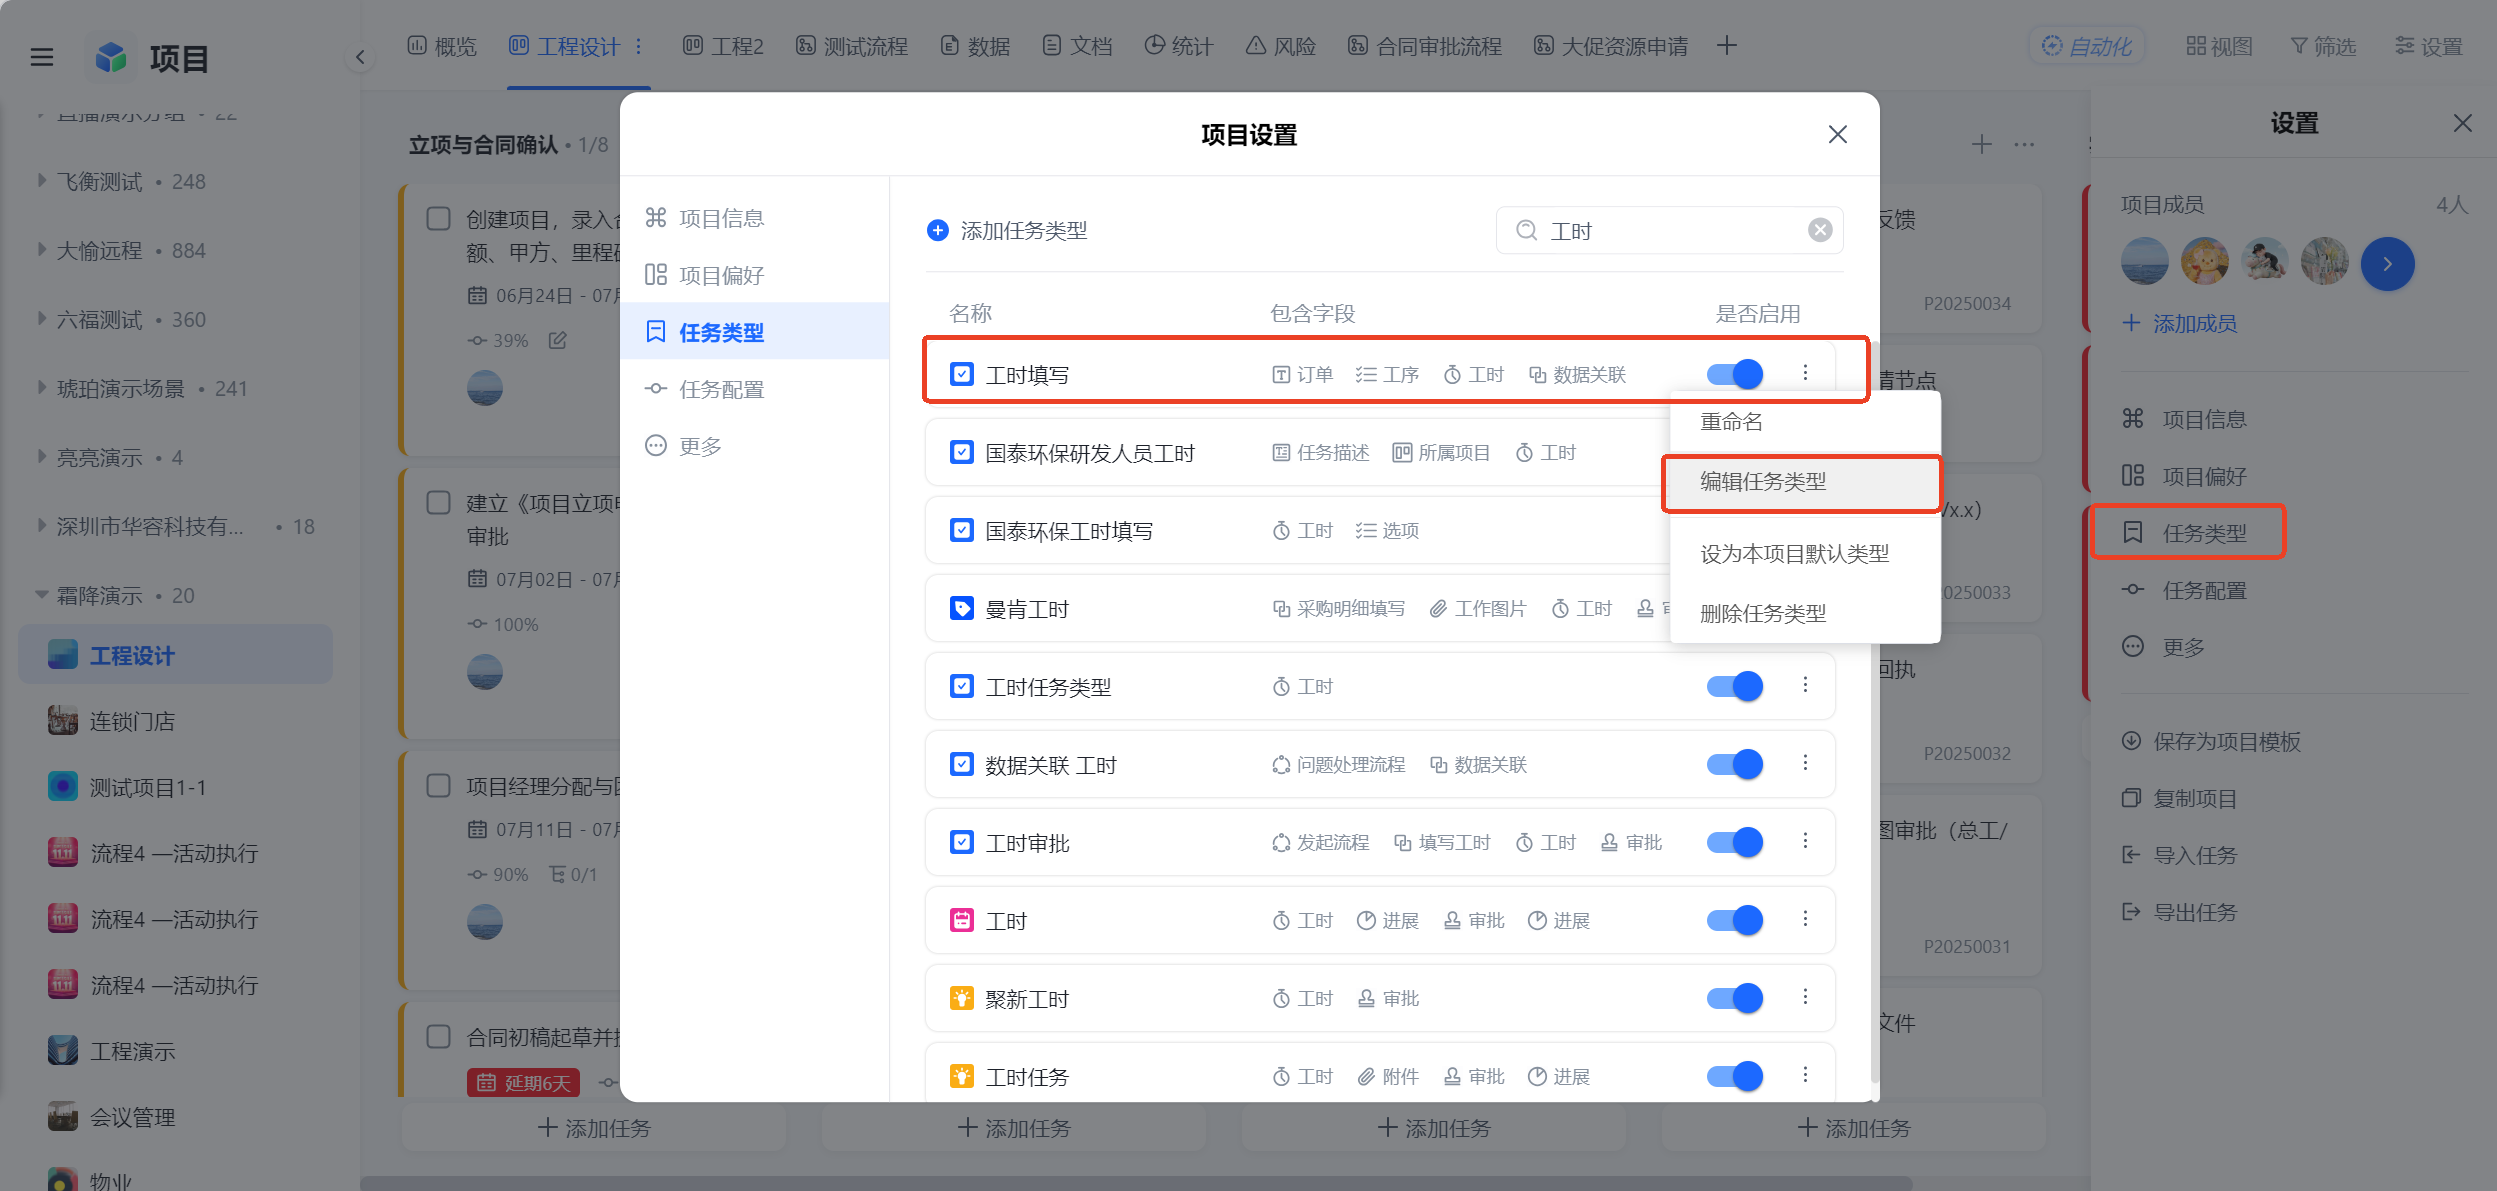Check the 创建项目 task checkbox

click(x=439, y=219)
